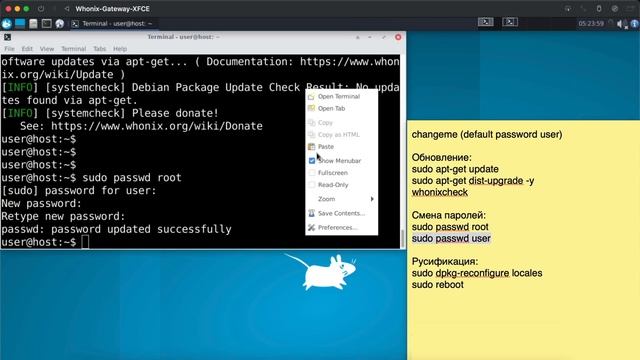Image resolution: width=640 pixels, height=360 pixels.
Task: Select Paste in the context menu
Action: [341, 147]
